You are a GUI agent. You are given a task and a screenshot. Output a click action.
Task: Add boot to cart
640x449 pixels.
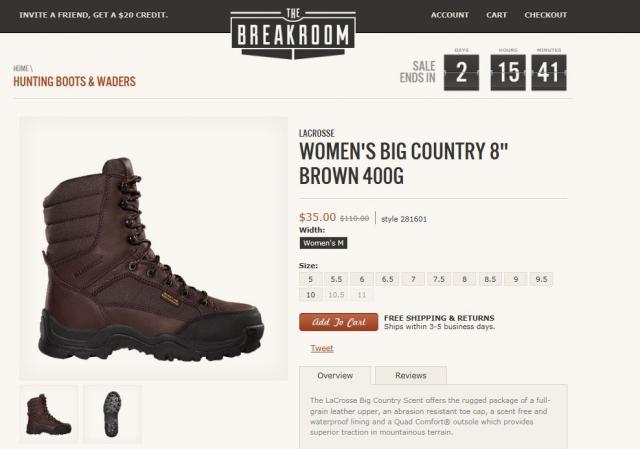[x=338, y=322]
